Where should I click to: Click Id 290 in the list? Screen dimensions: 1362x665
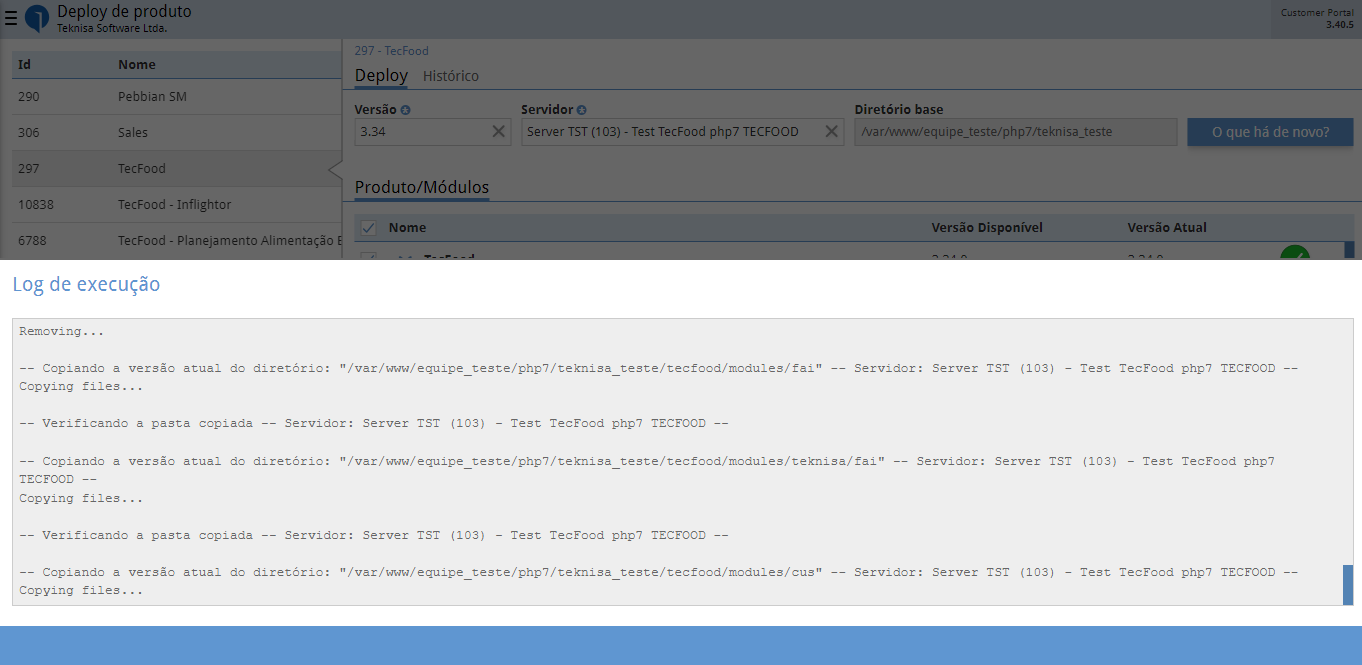[x=29, y=97]
